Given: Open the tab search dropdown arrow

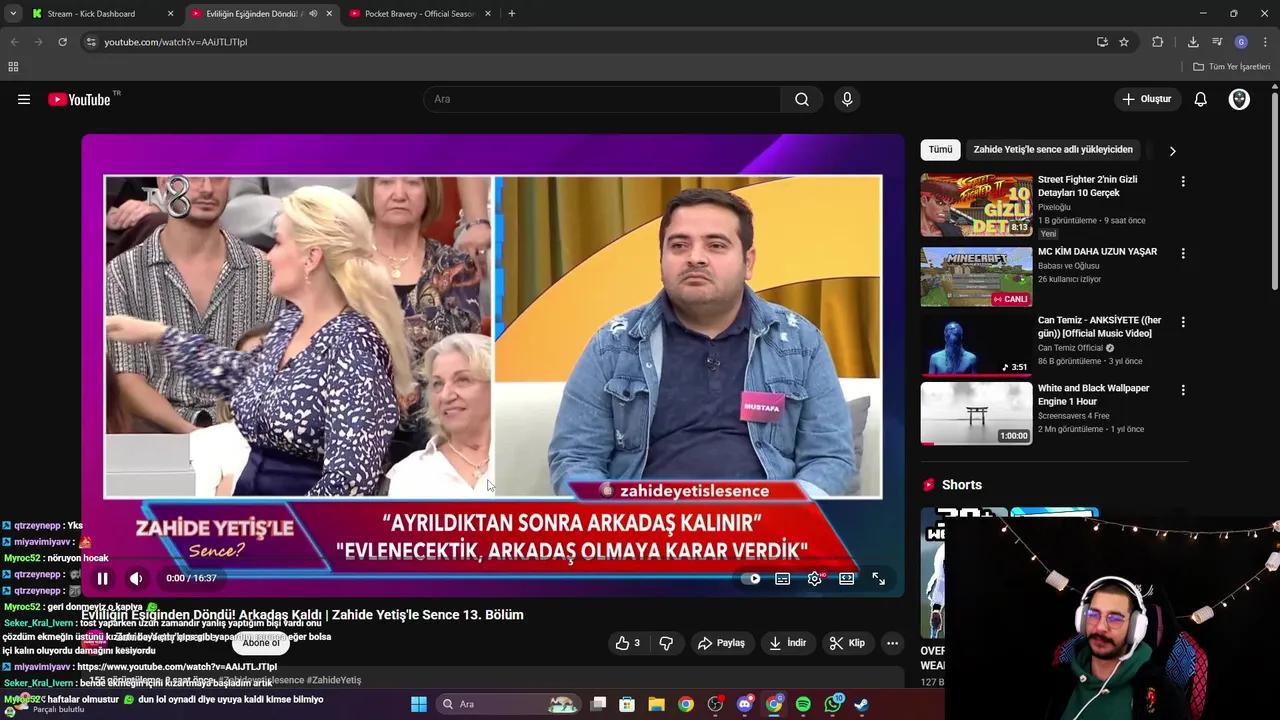Looking at the screenshot, I should 13,14.
